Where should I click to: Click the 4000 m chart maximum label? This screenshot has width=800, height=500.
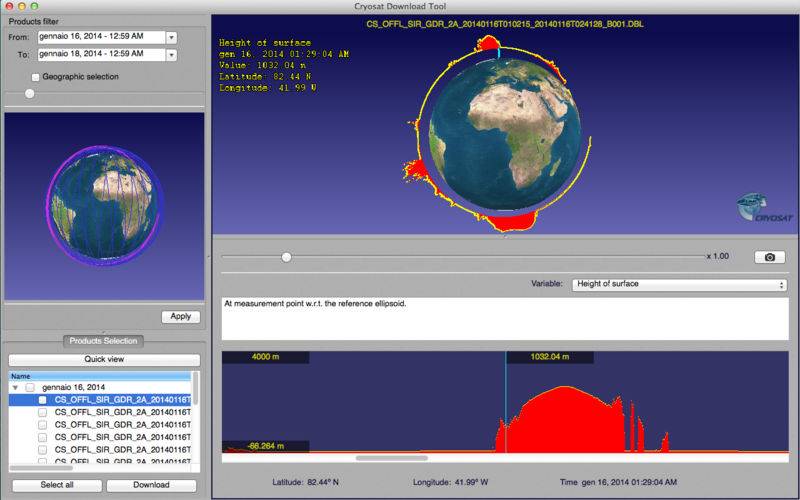coord(265,357)
